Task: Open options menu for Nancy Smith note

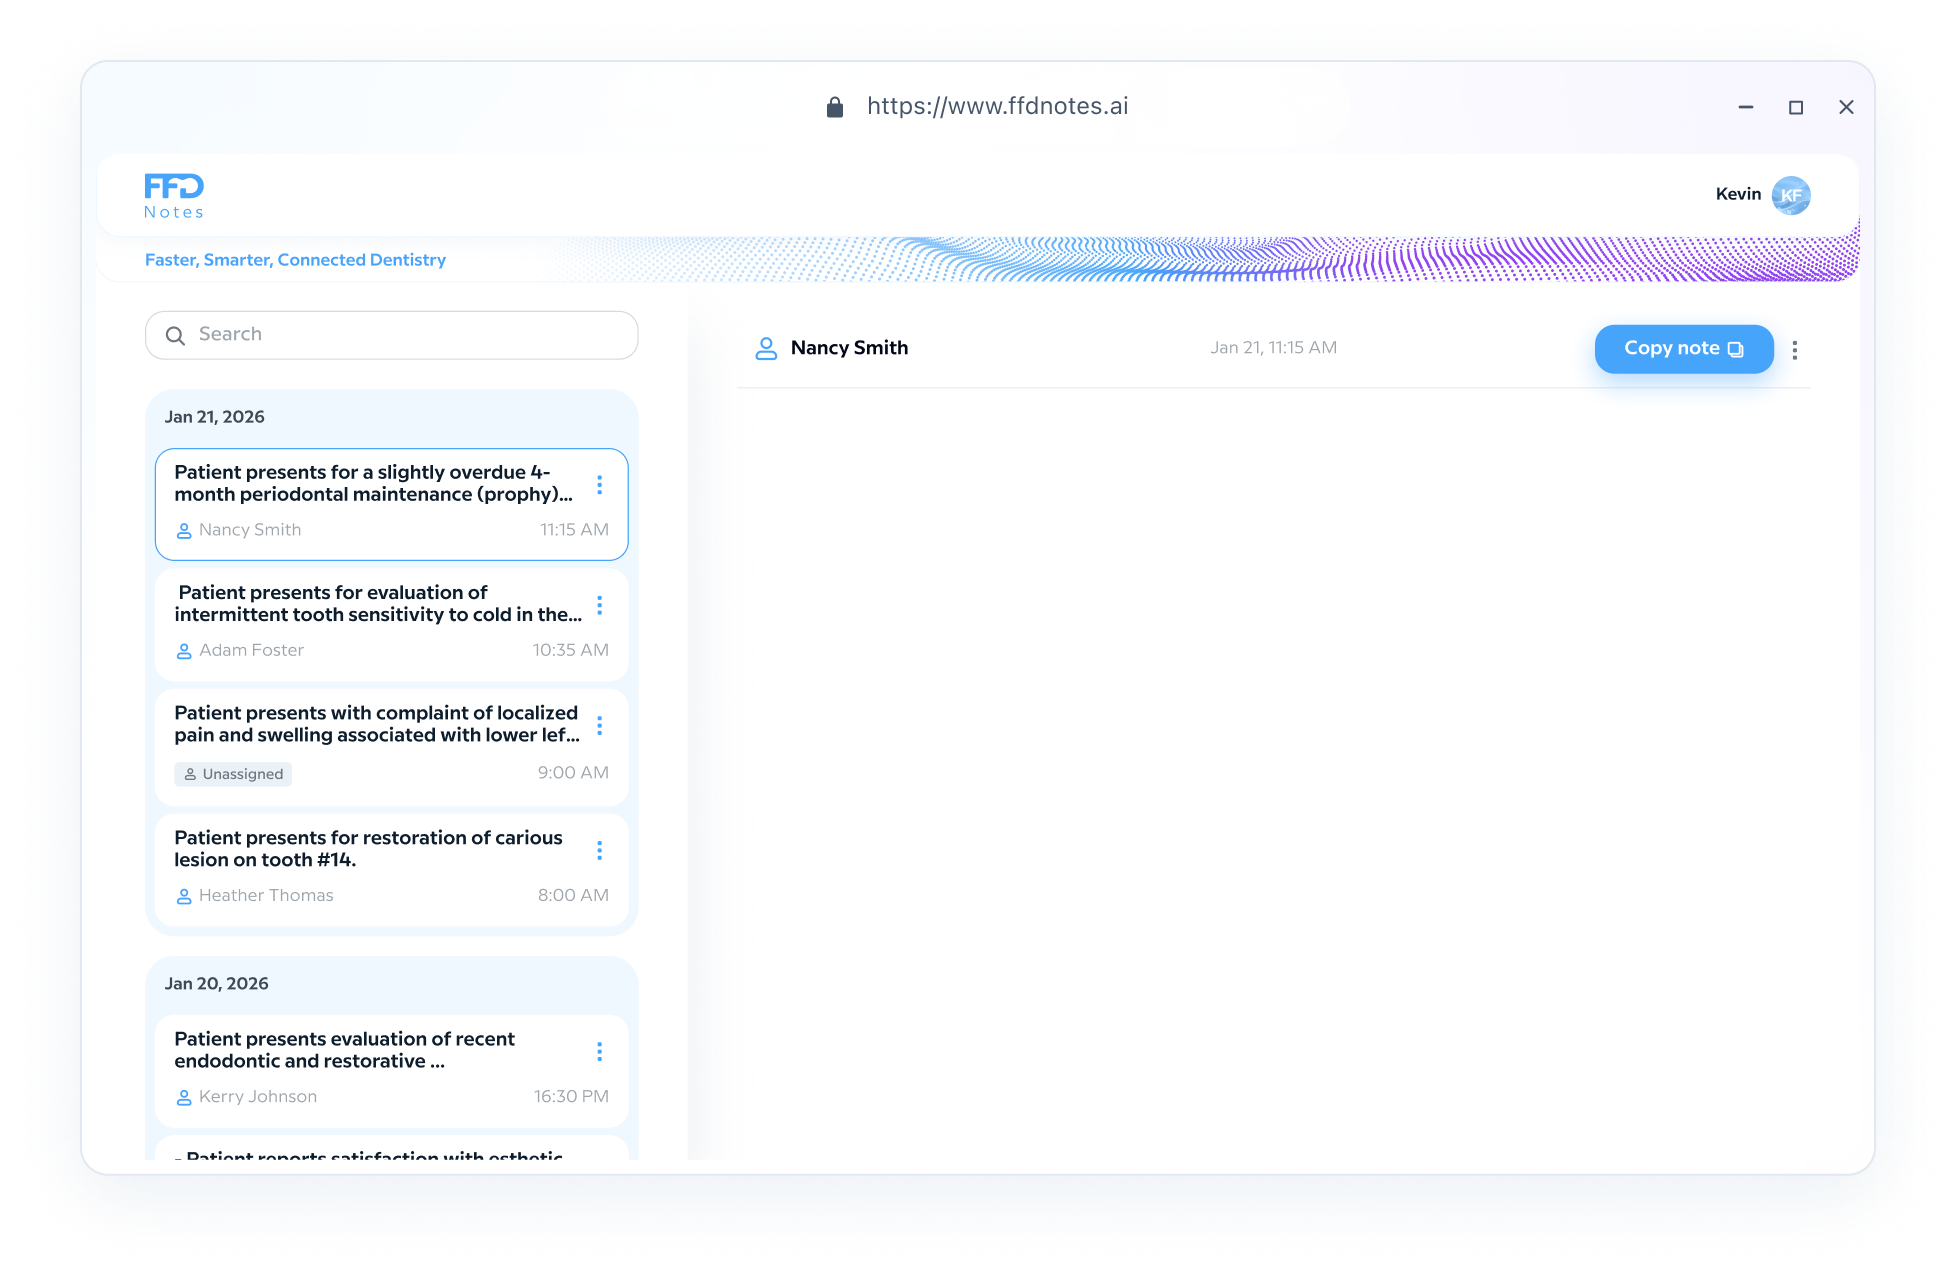Action: click(x=599, y=485)
